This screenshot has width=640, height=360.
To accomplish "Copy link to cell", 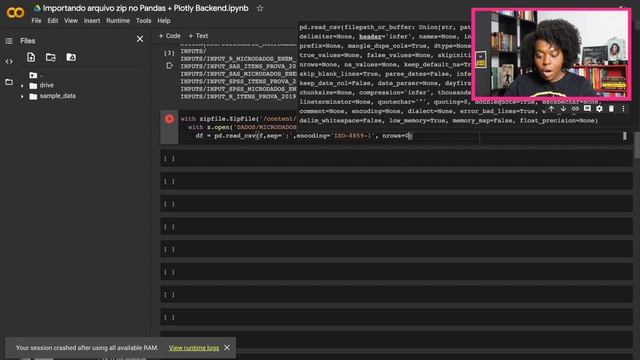I will pyautogui.click(x=575, y=109).
